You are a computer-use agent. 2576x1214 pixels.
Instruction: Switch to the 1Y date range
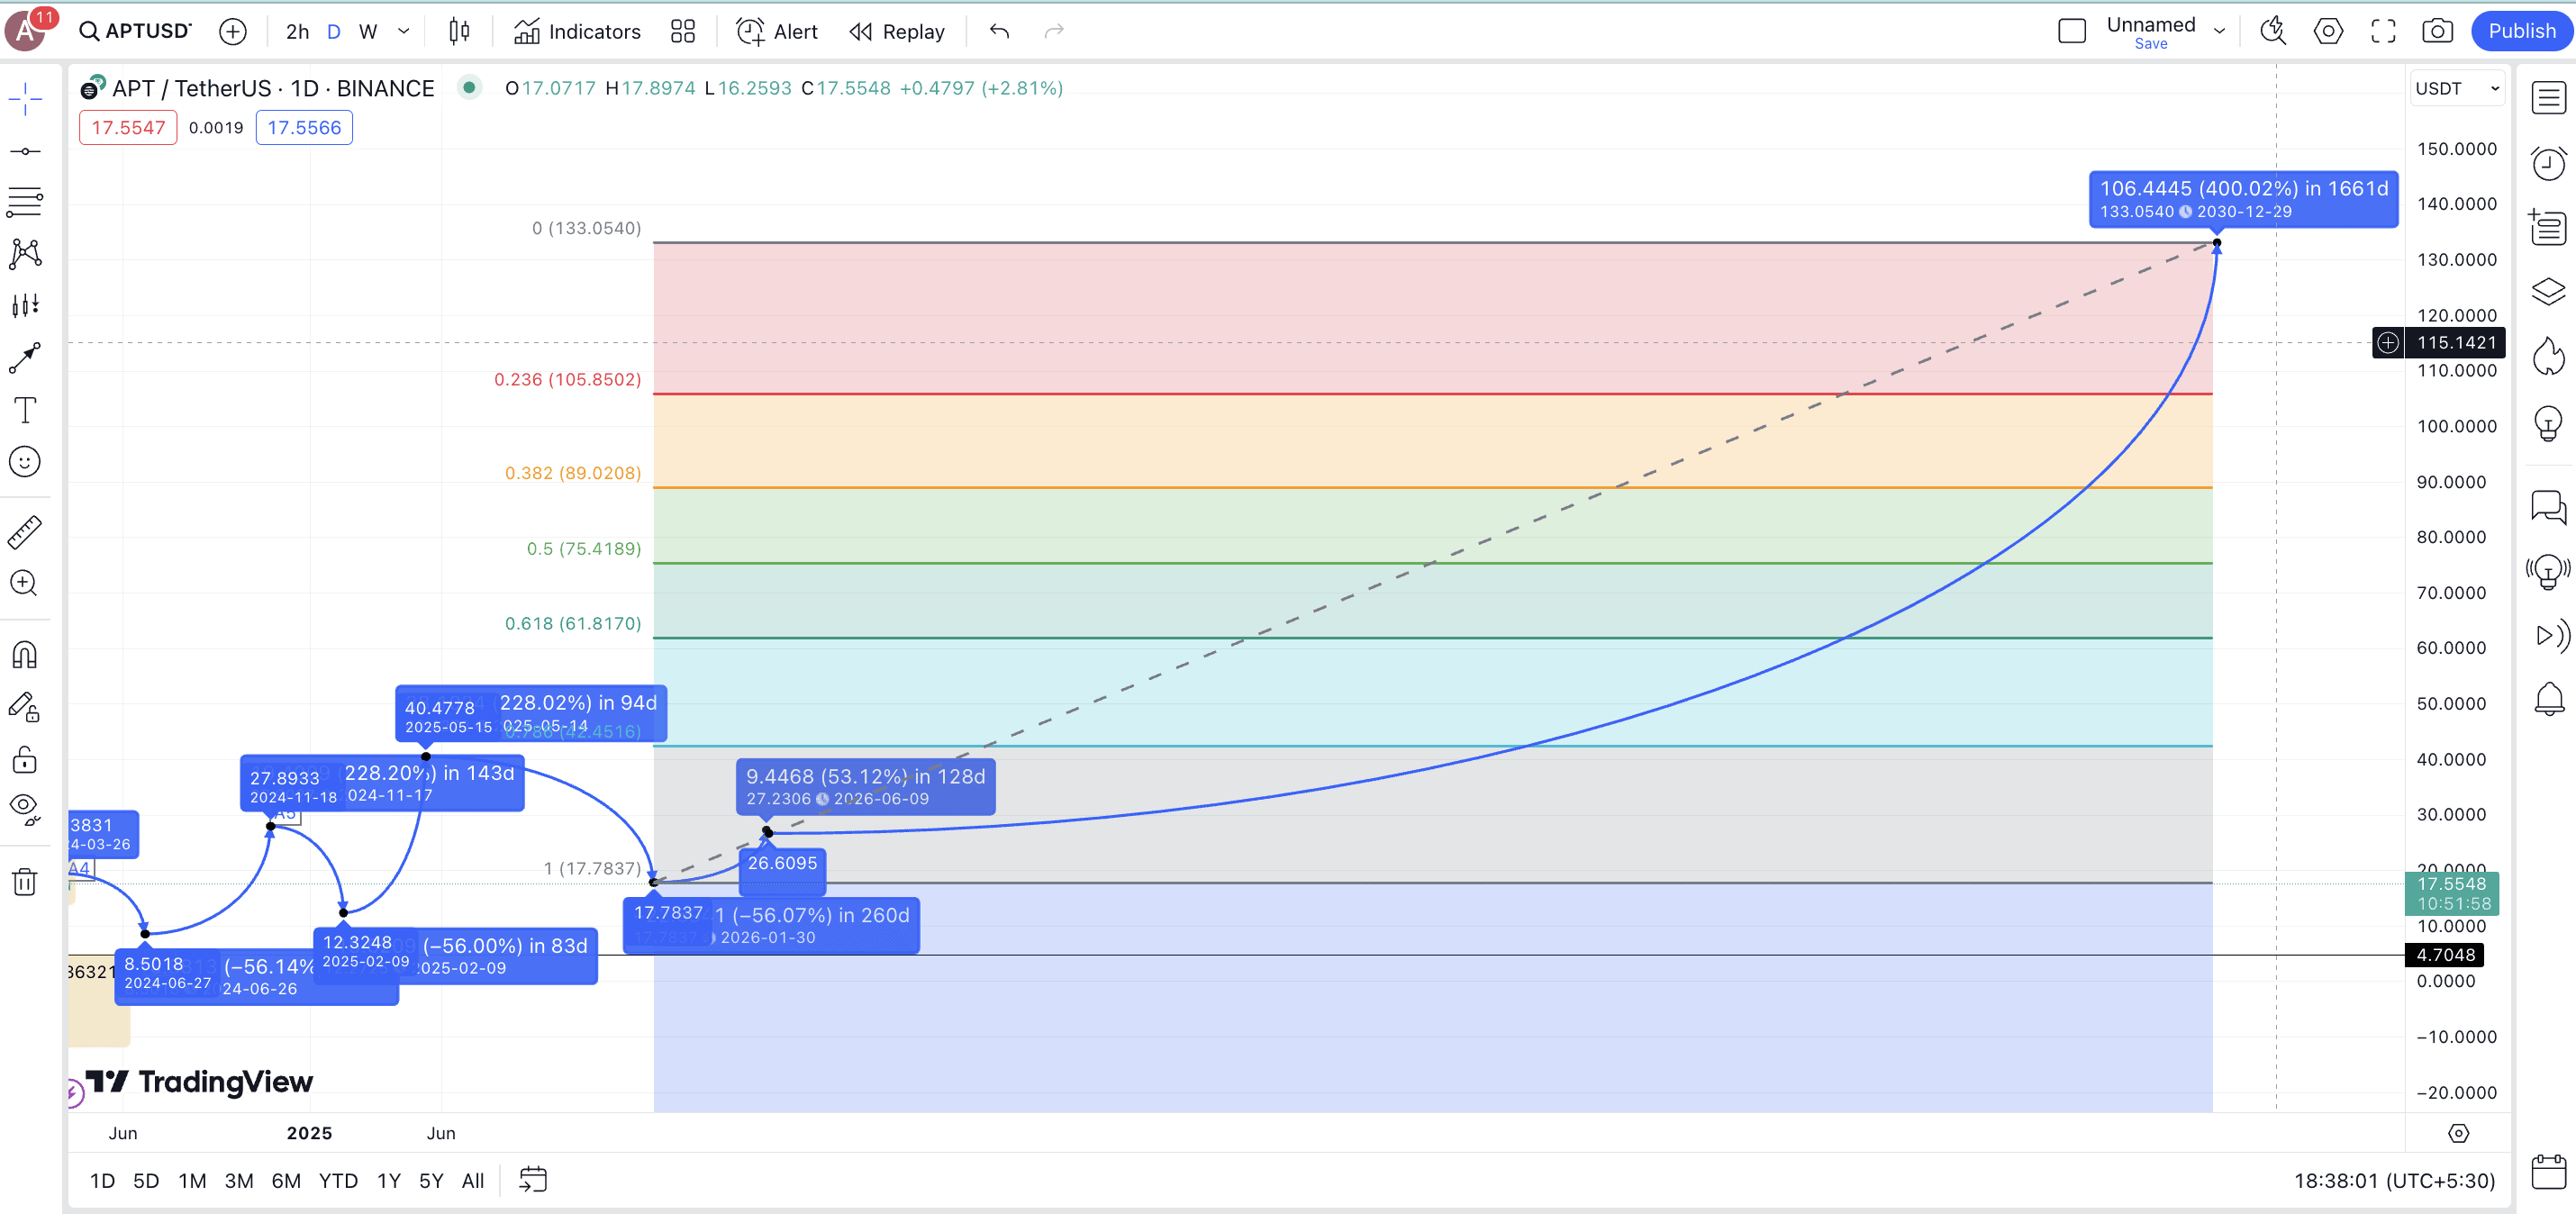coord(388,1180)
